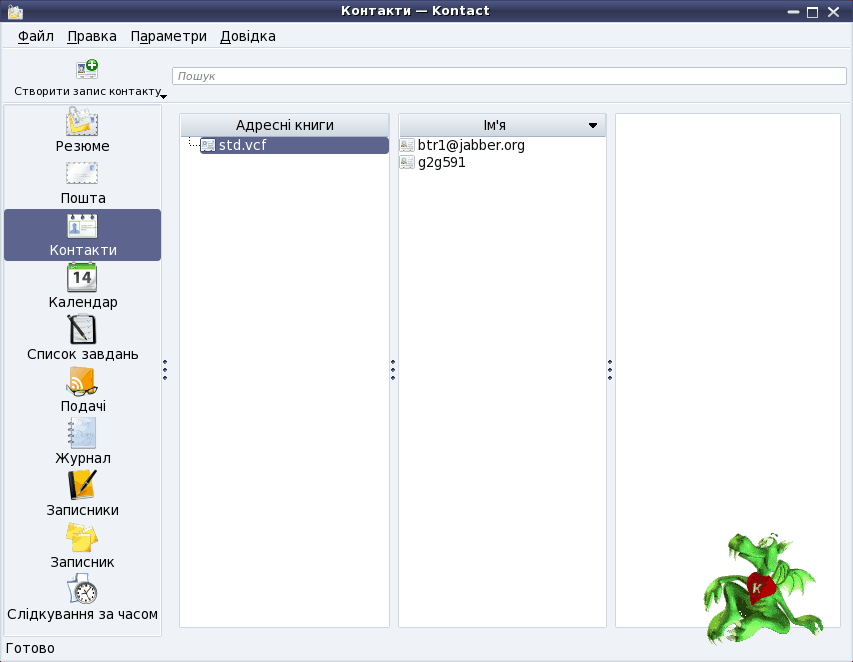Open the Подачі feeds reader

point(82,391)
